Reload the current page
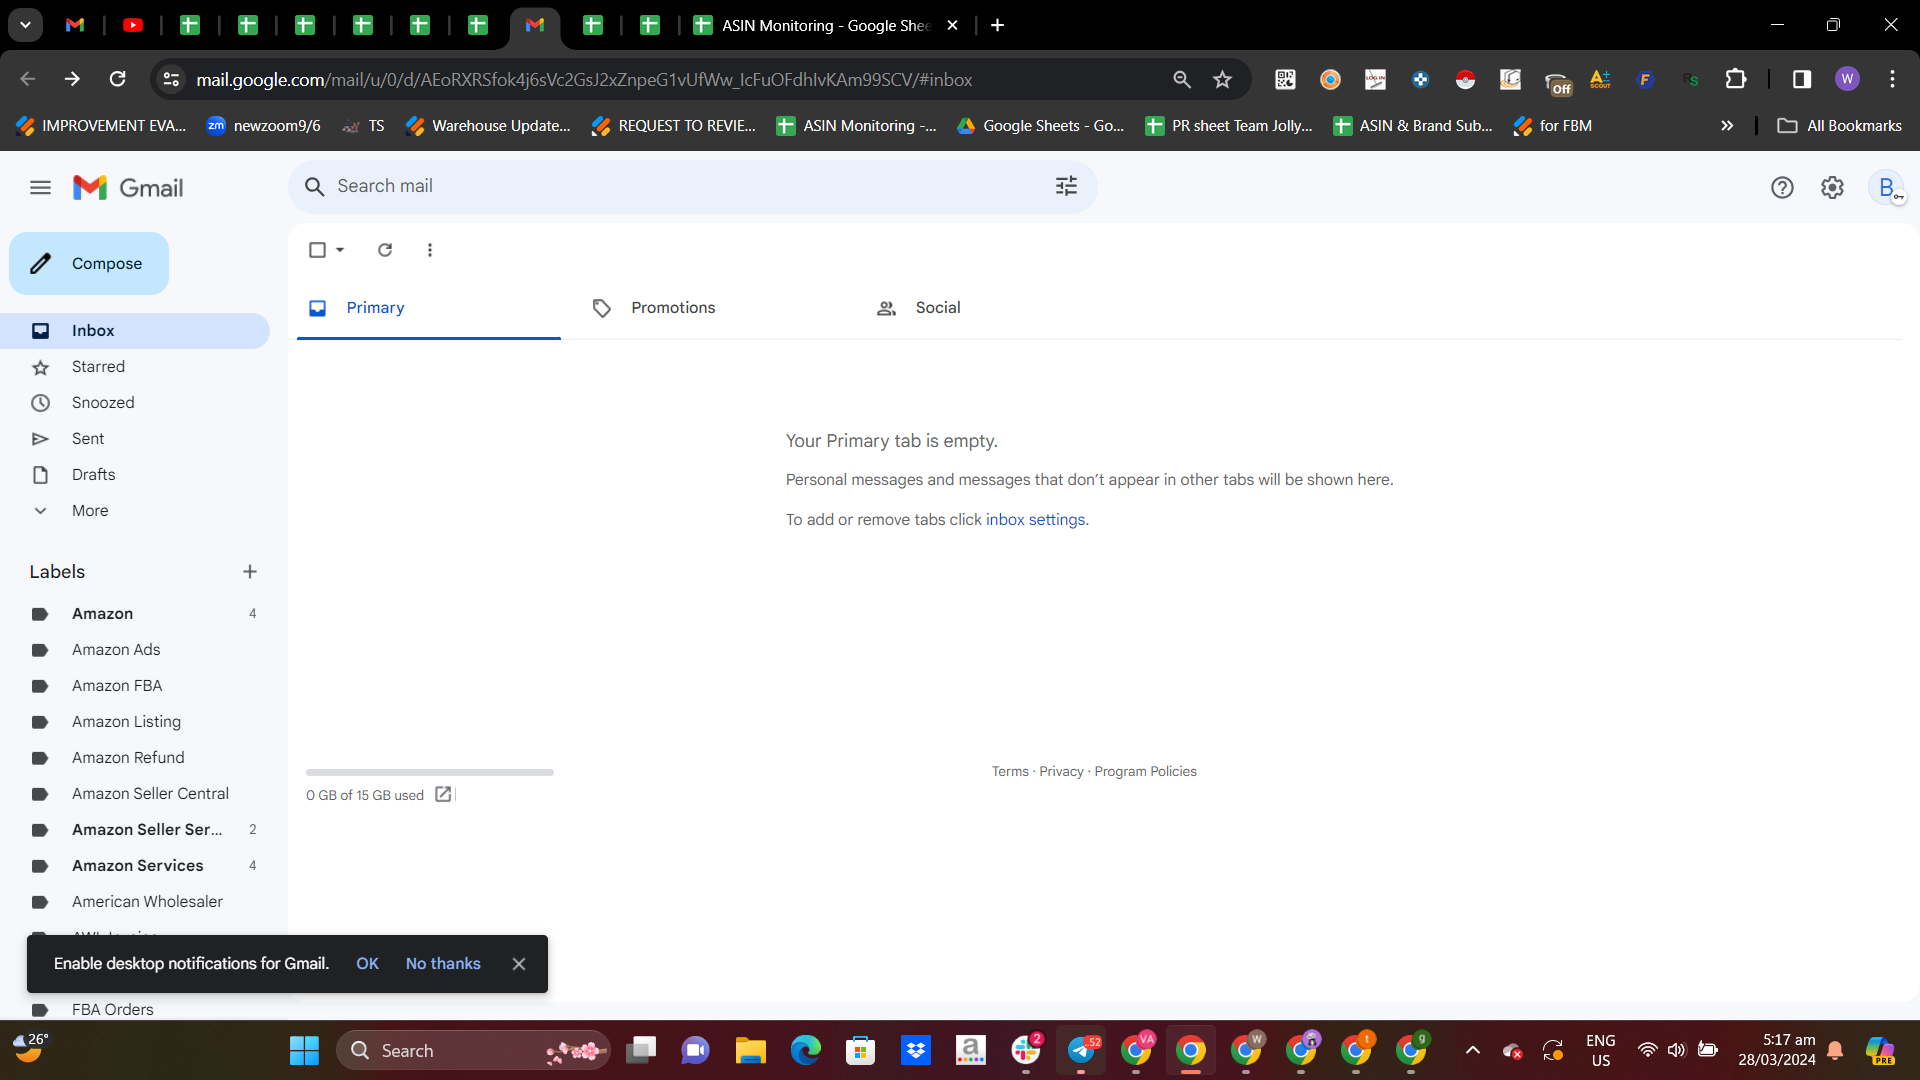The width and height of the screenshot is (1920, 1080). 117,79
